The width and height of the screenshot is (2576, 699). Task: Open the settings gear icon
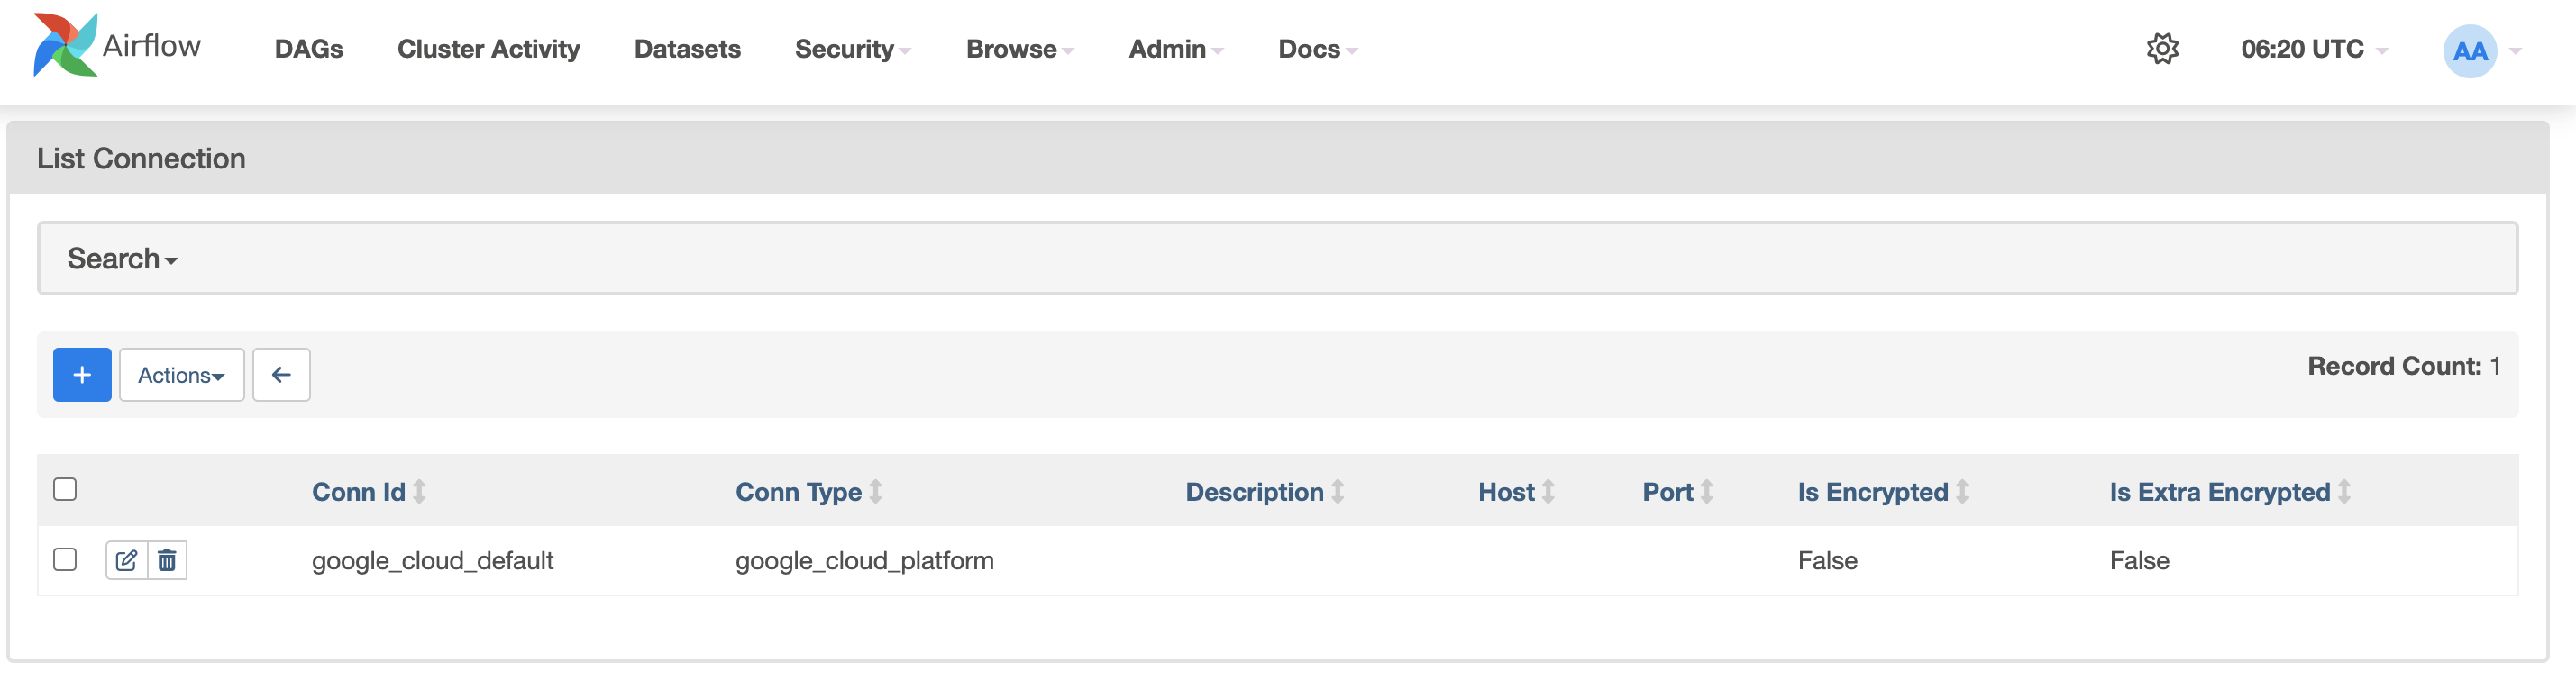point(2162,49)
